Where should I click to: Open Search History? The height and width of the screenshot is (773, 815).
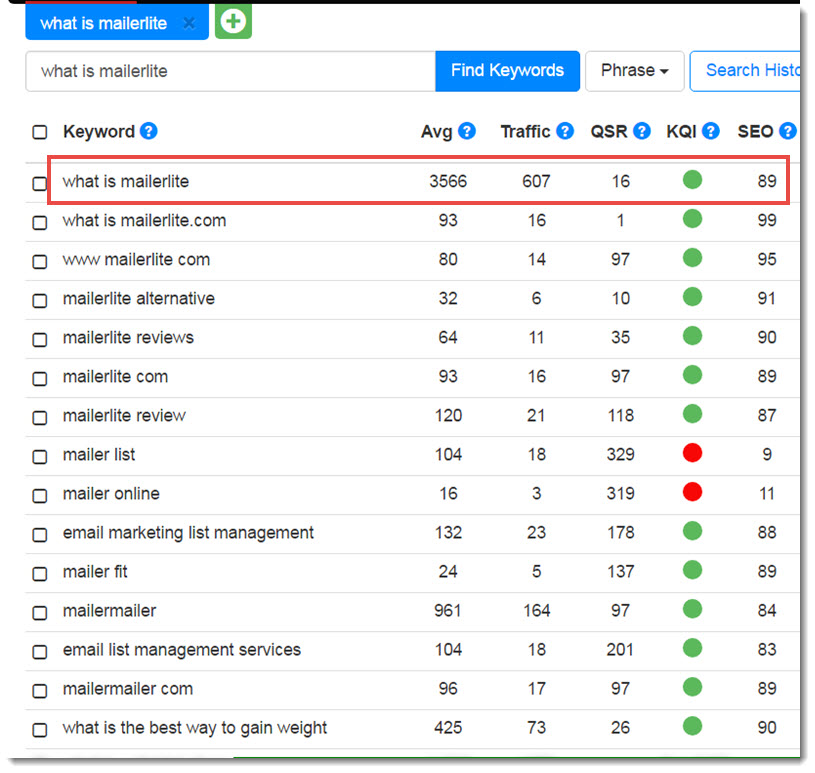click(745, 71)
